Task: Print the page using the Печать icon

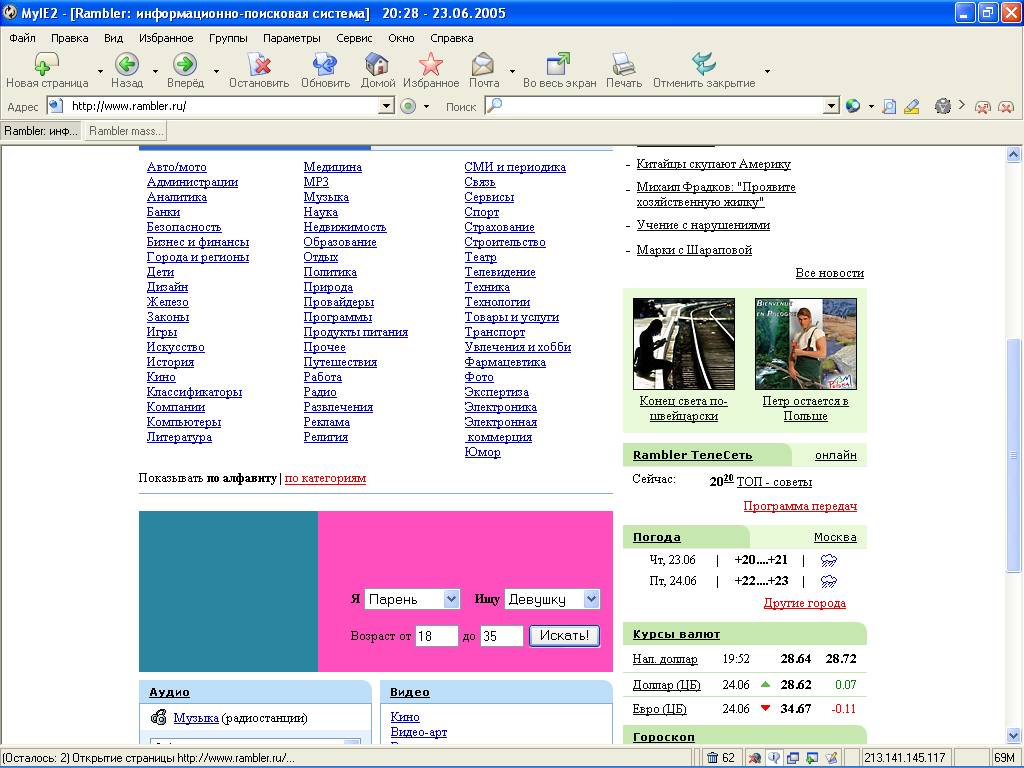Action: point(623,65)
